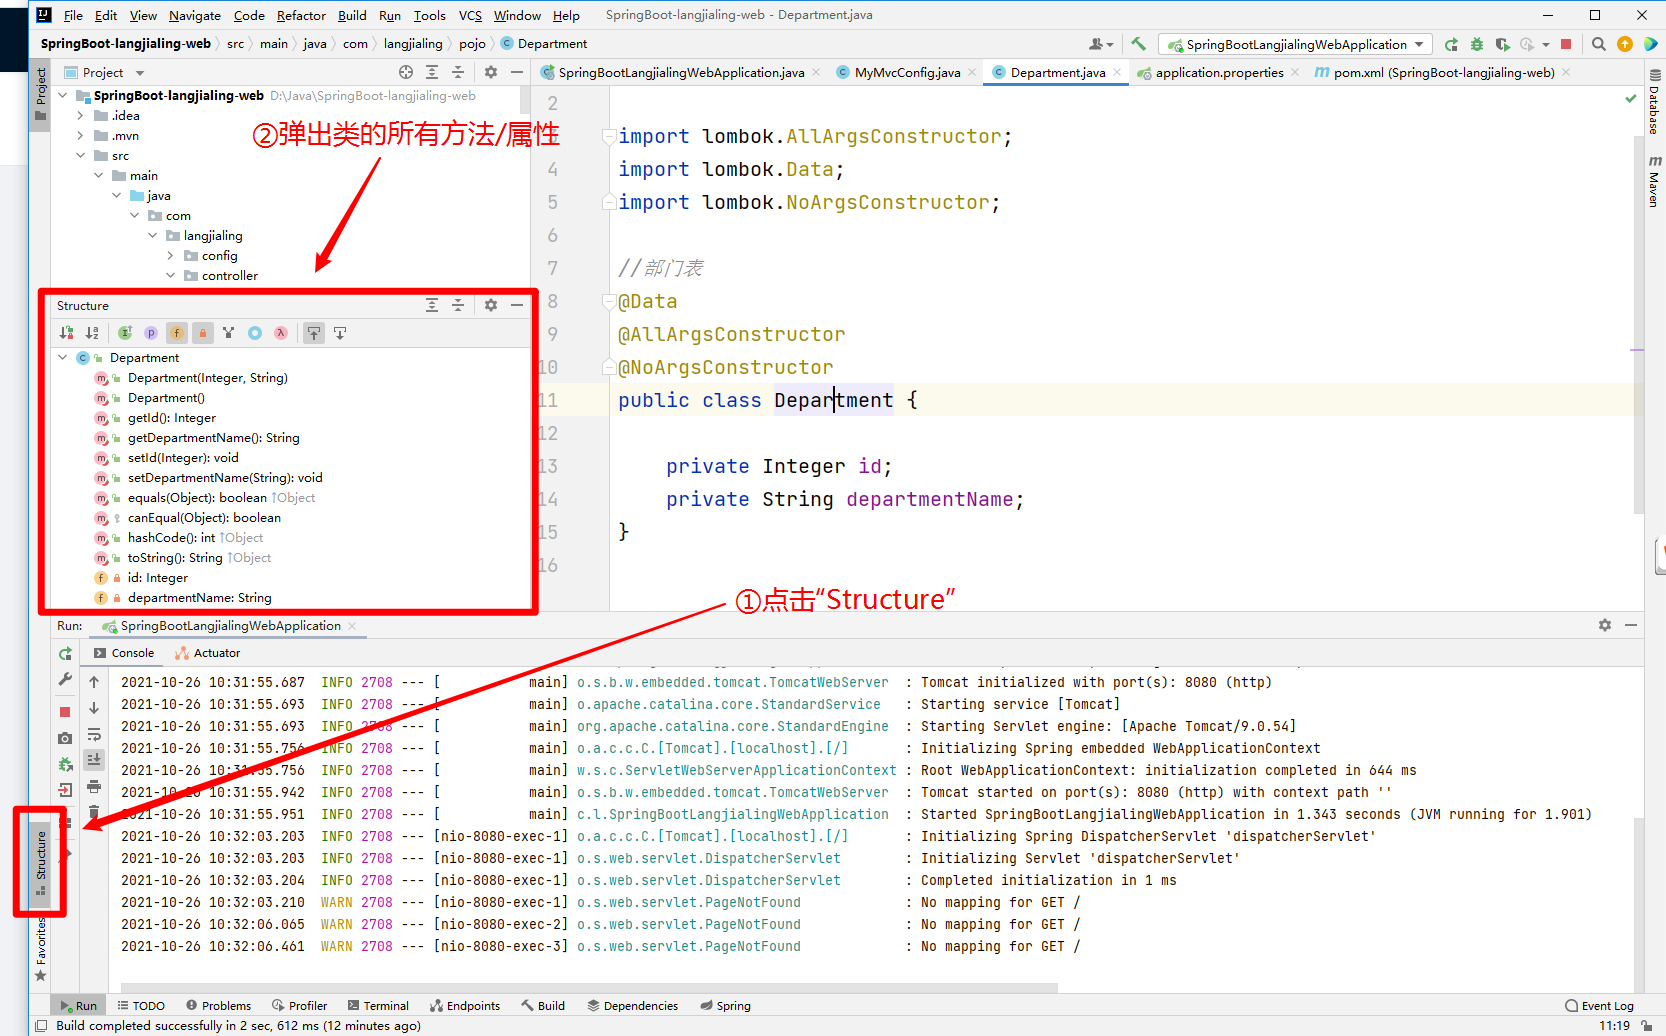Open the VCS menu
The image size is (1666, 1036).
point(470,15)
